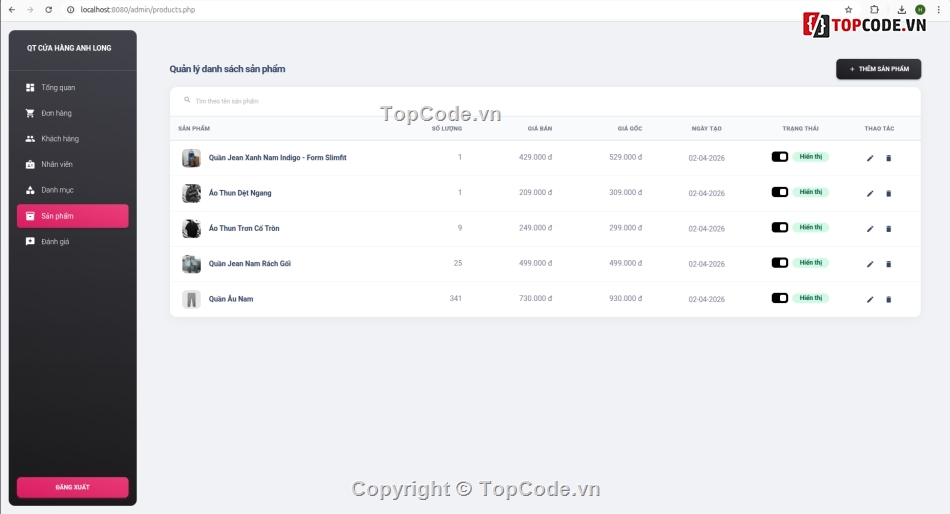Click Giá gốc column header
This screenshot has width=950, height=514.
click(x=630, y=128)
